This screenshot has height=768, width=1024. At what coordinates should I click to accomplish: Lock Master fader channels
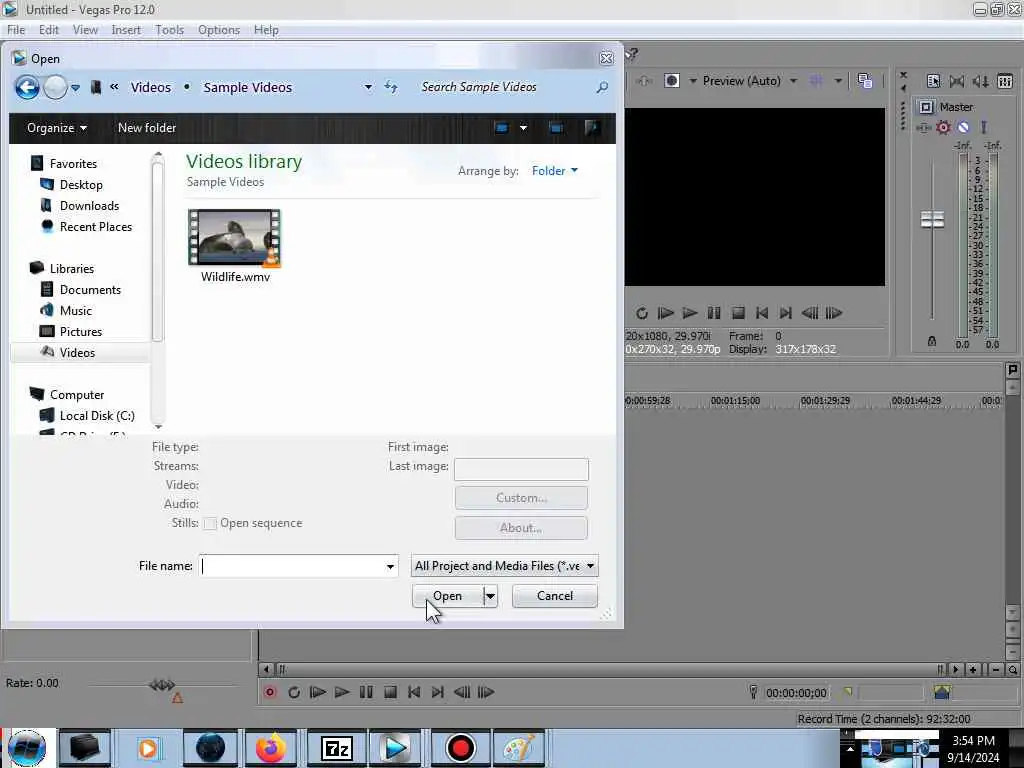coord(932,342)
